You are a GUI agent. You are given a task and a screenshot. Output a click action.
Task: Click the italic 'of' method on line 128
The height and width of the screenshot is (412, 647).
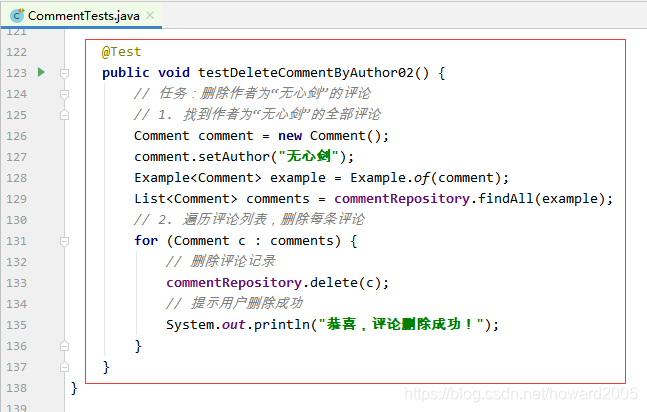[x=422, y=178]
